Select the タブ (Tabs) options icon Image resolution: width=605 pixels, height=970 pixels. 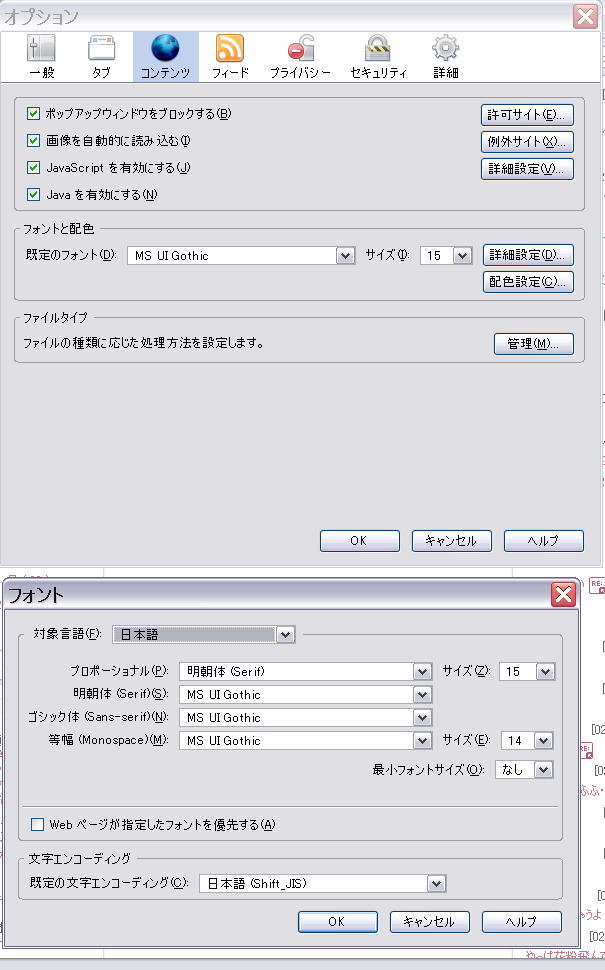pos(101,48)
